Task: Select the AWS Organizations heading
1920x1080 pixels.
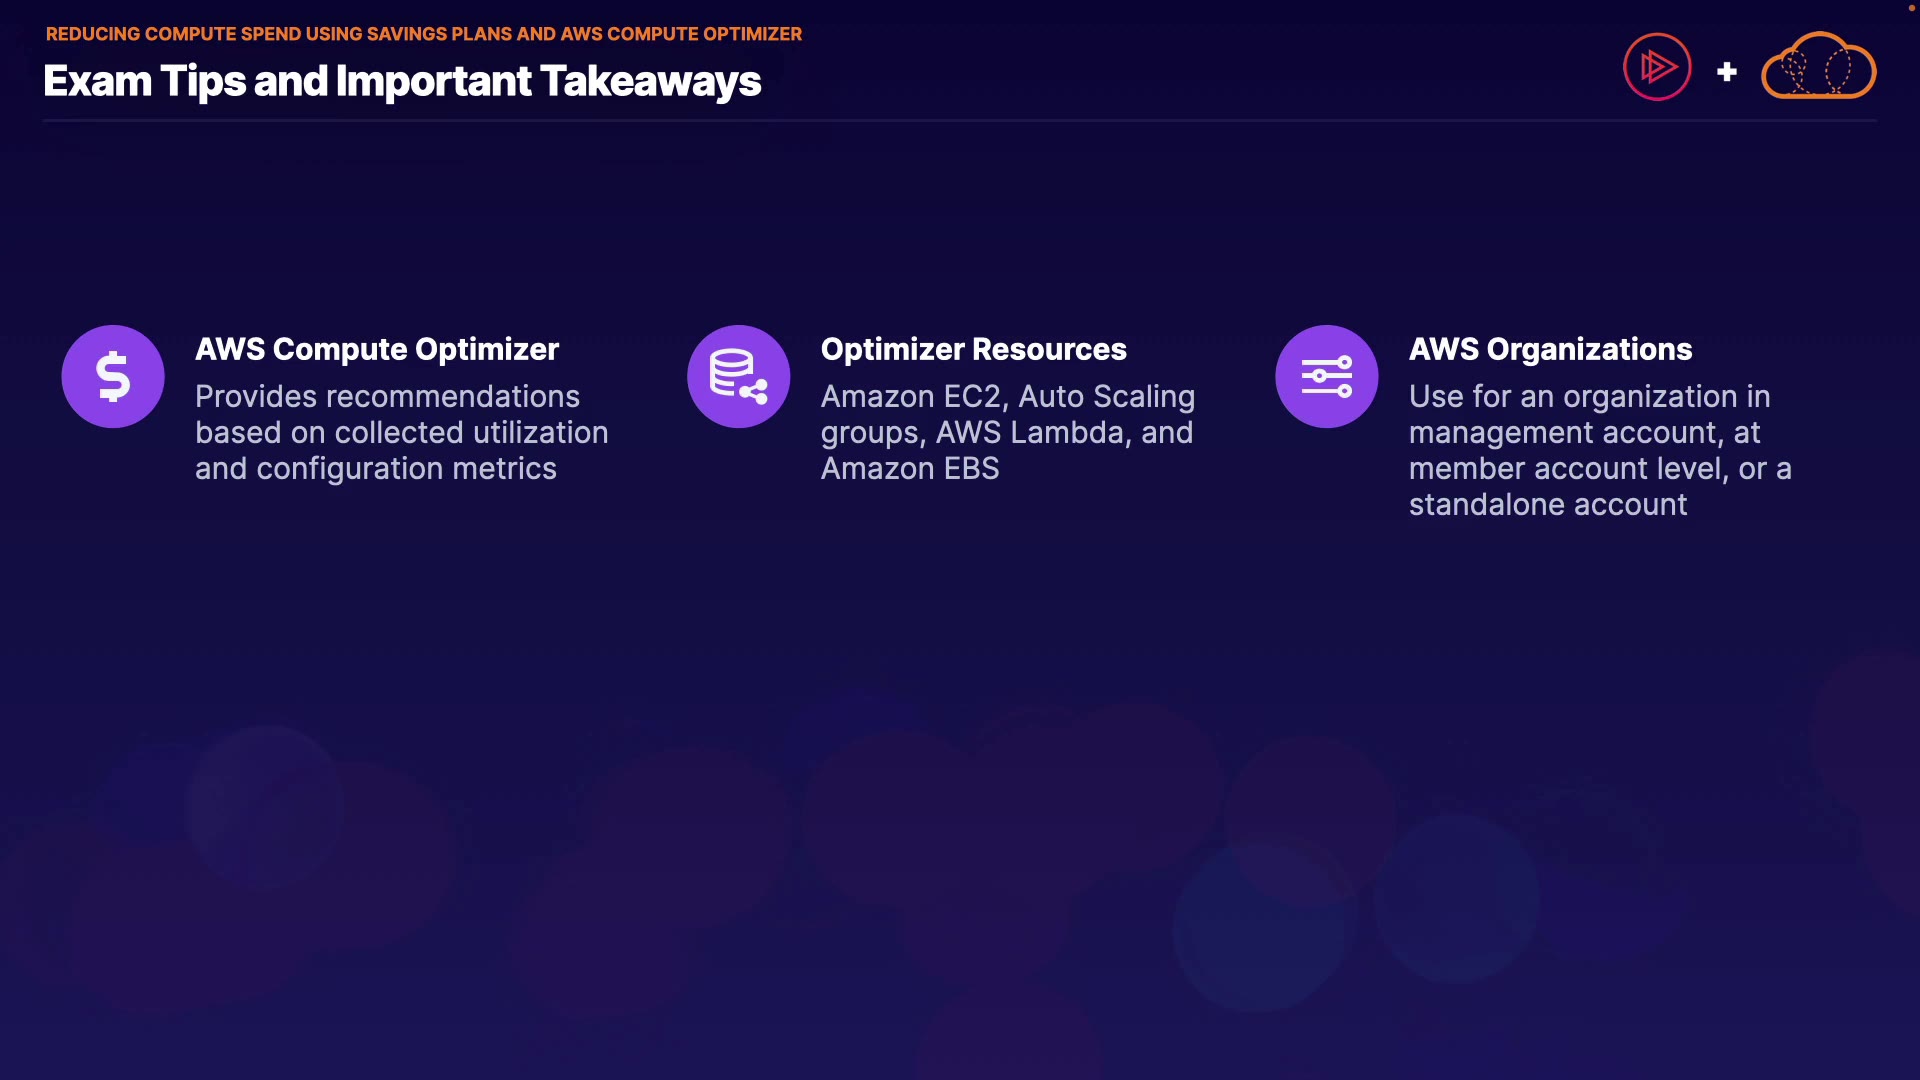Action: 1550,349
